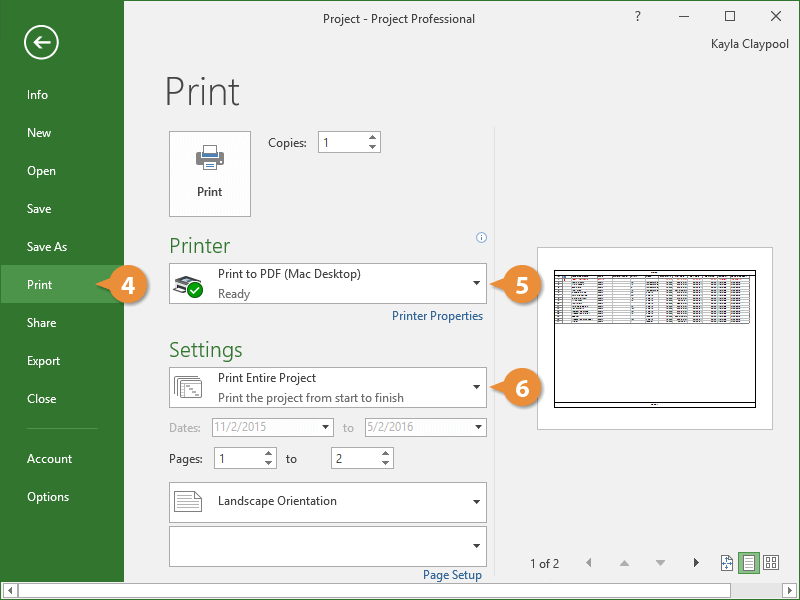Image resolution: width=800 pixels, height=600 pixels.
Task: Open Landscape Orientation dropdown
Action: coord(476,502)
